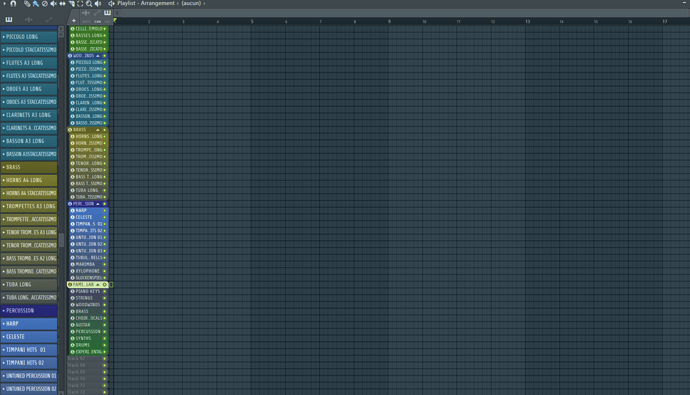The image size is (690, 395).
Task: Open the Playlist - Arrangement menu
Action: tap(146, 4)
